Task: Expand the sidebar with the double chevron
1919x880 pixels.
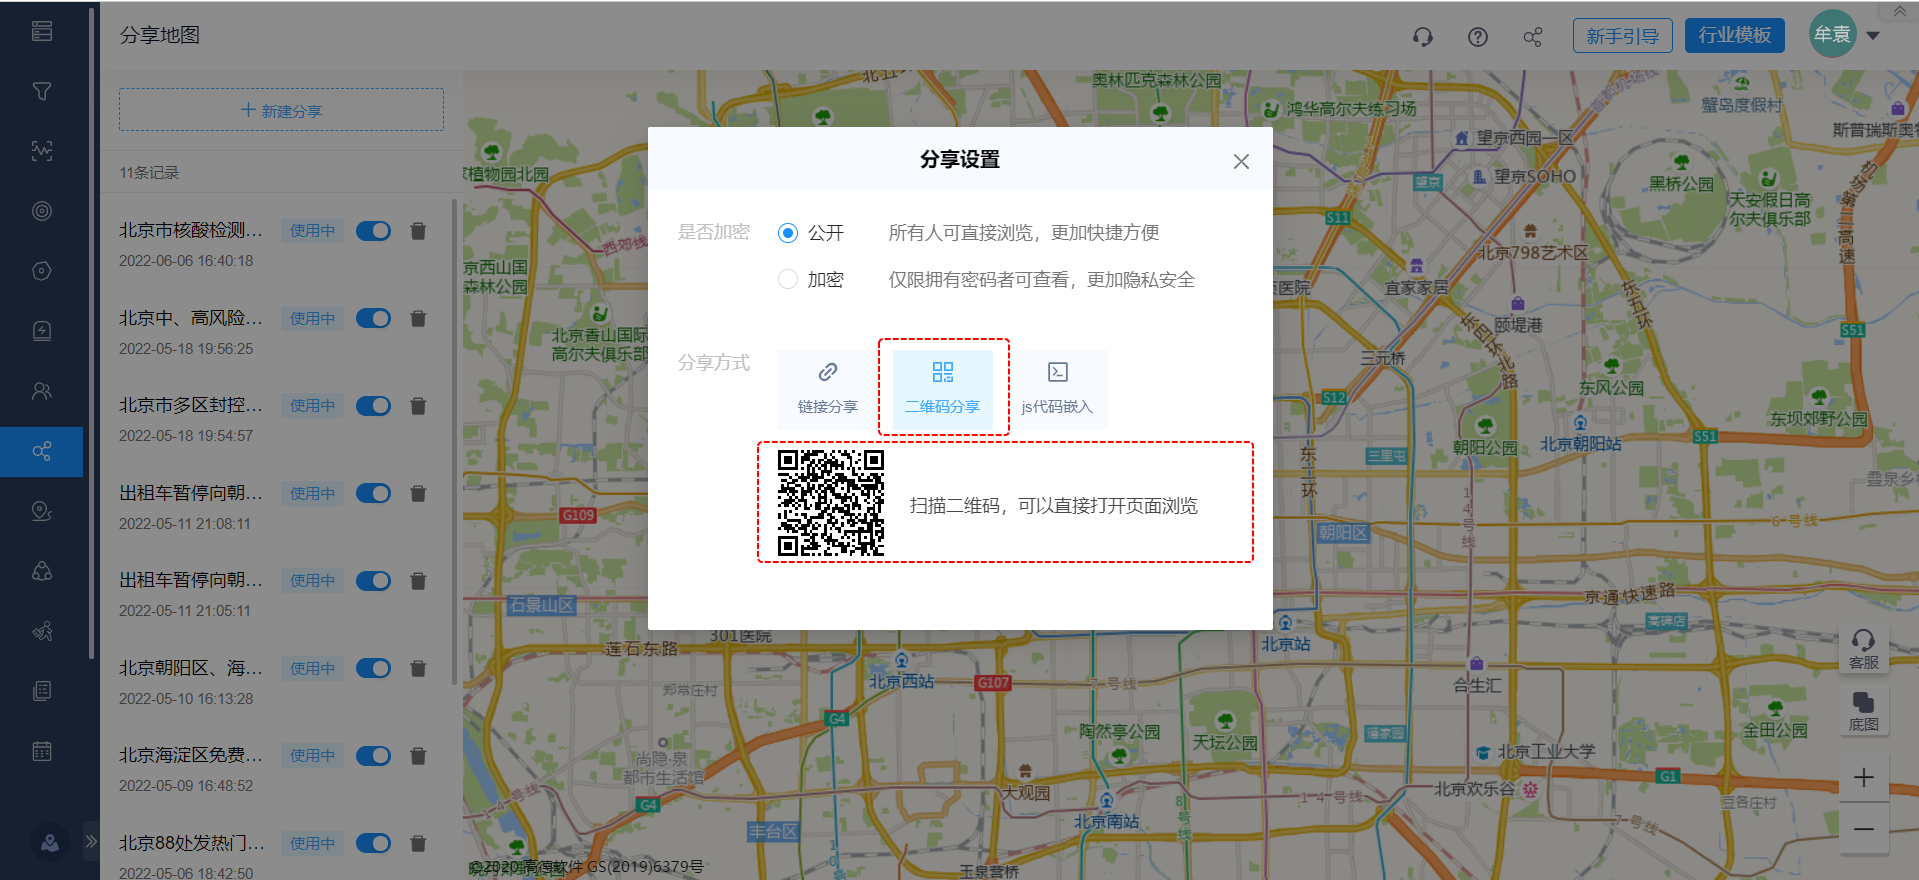Action: (91, 841)
